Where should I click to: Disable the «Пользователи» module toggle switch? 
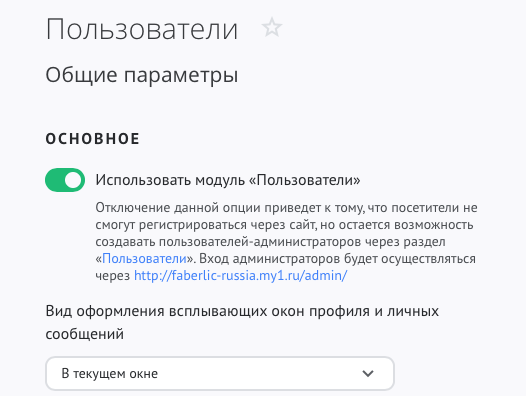(65, 180)
